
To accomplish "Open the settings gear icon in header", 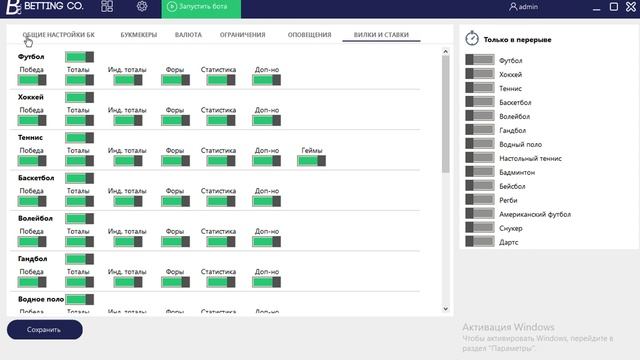I will click(142, 6).
